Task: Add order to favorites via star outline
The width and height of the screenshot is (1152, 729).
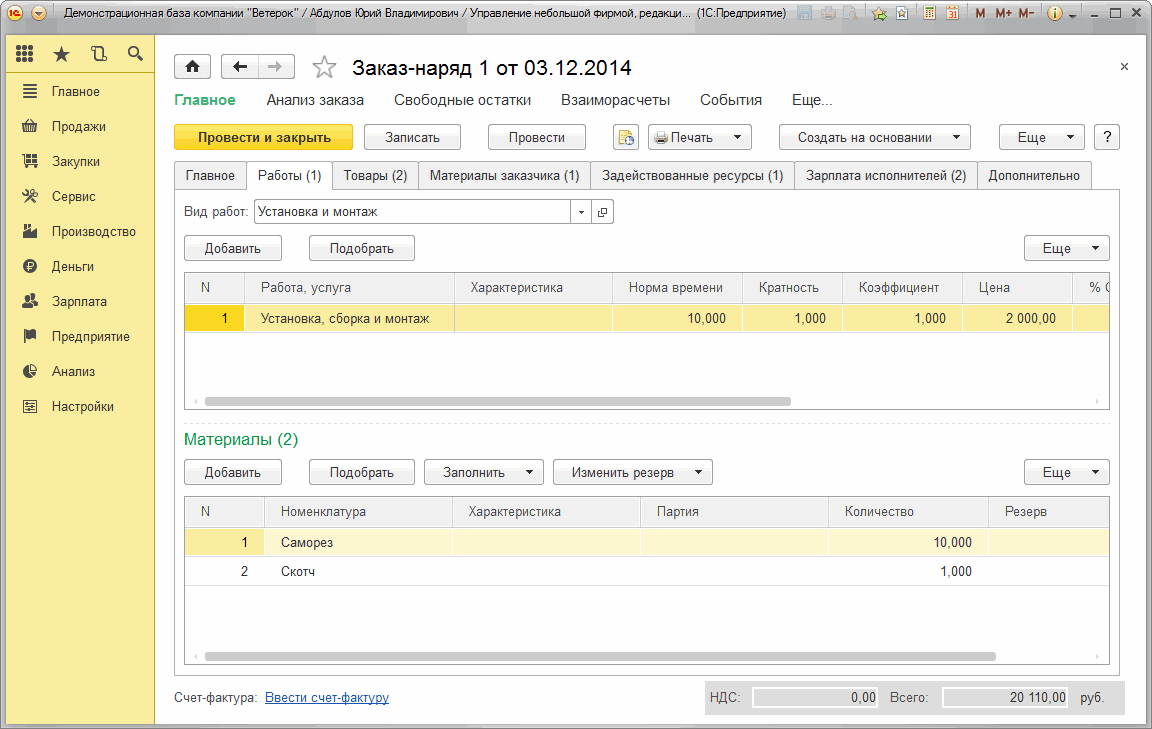Action: click(x=324, y=68)
